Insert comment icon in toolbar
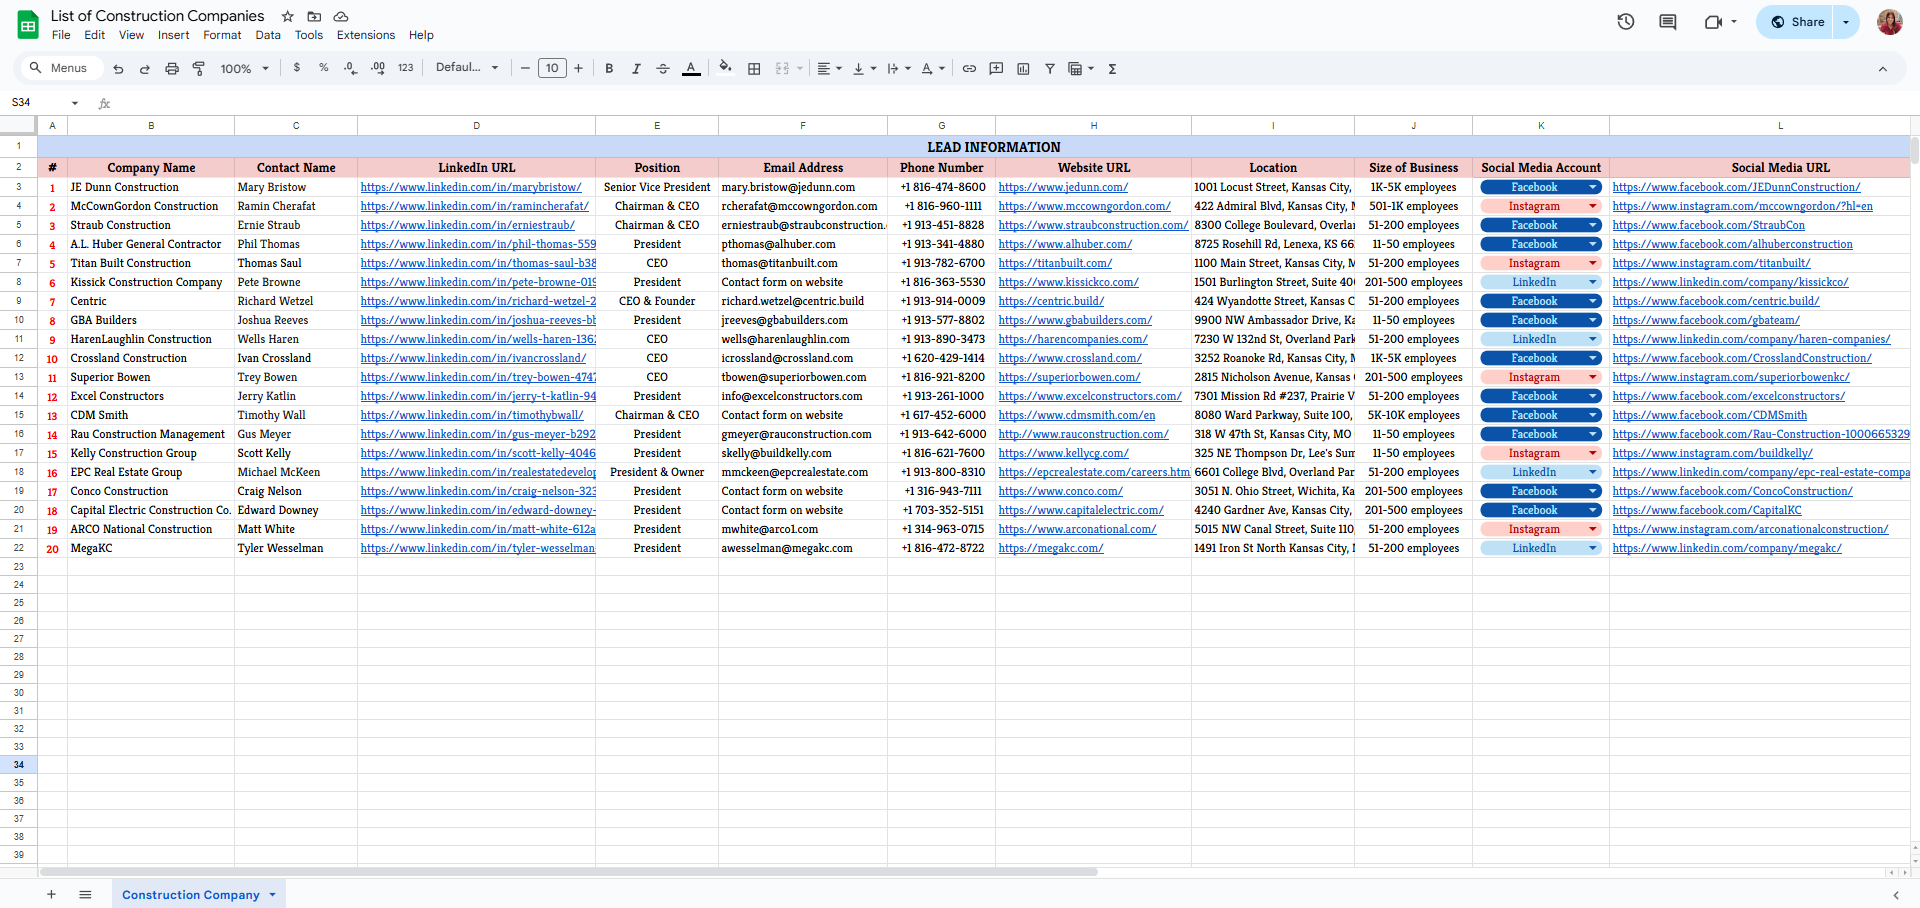Viewport: 1920px width, 908px height. pos(996,69)
